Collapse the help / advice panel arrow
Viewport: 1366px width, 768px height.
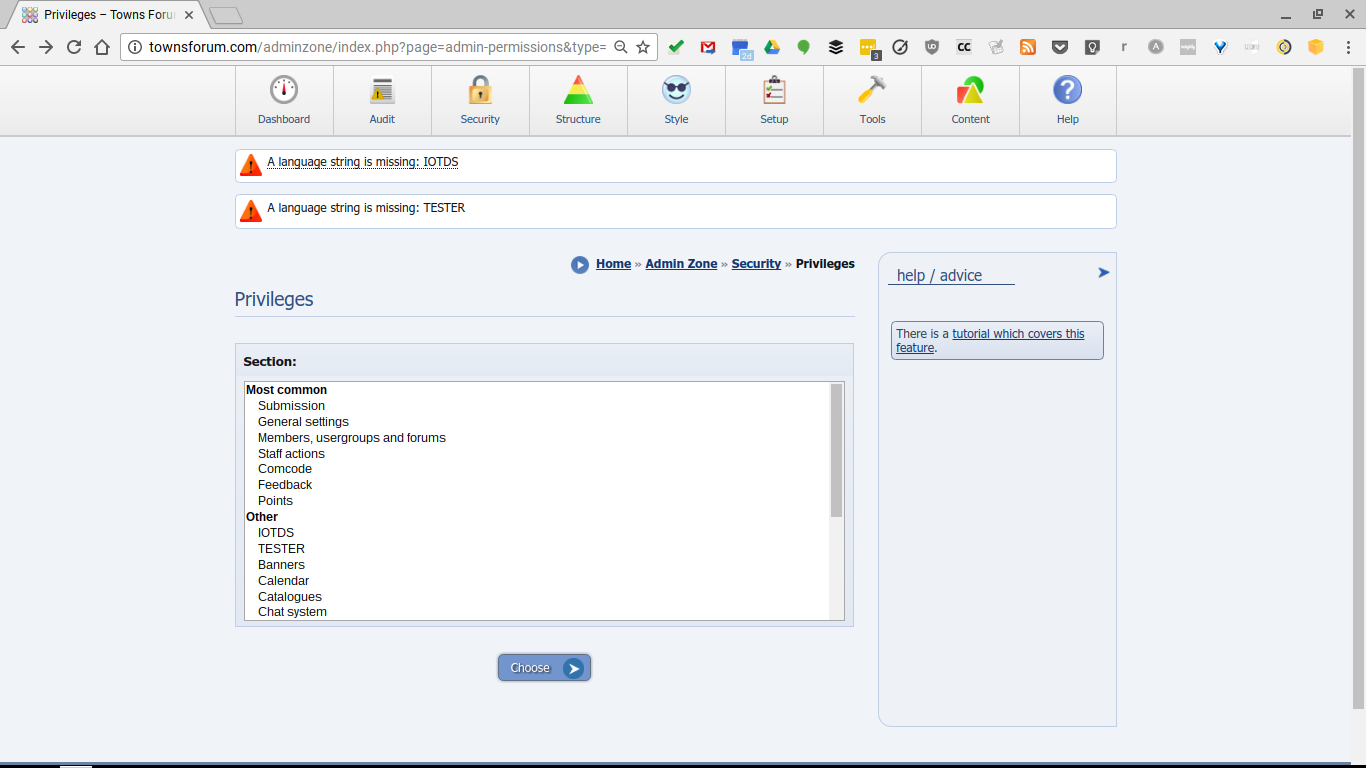tap(1103, 273)
